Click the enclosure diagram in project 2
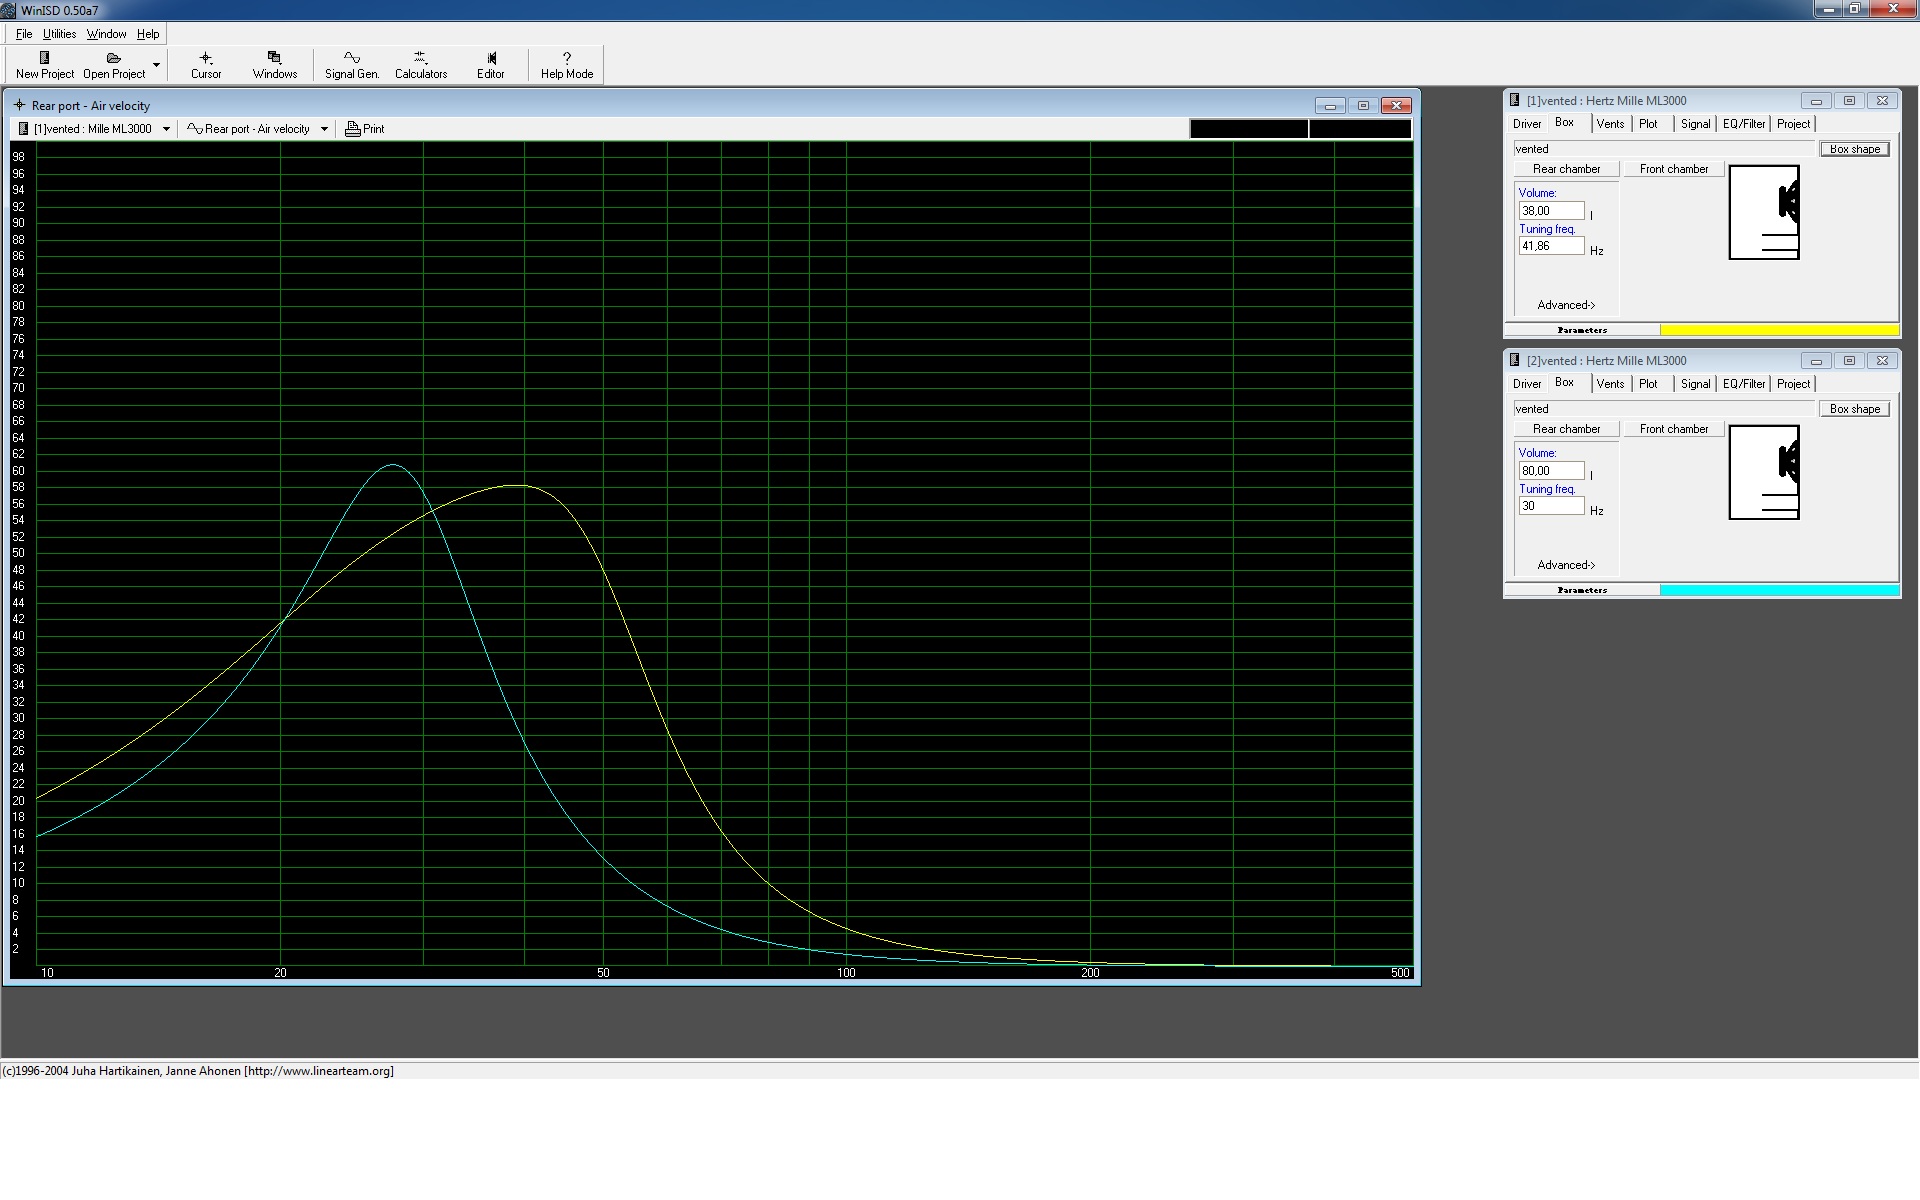 click(1764, 473)
